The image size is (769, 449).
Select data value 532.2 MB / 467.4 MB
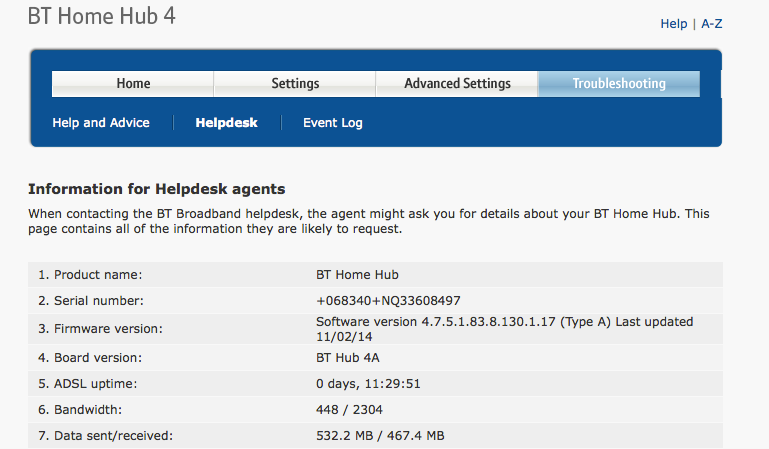click(x=380, y=435)
